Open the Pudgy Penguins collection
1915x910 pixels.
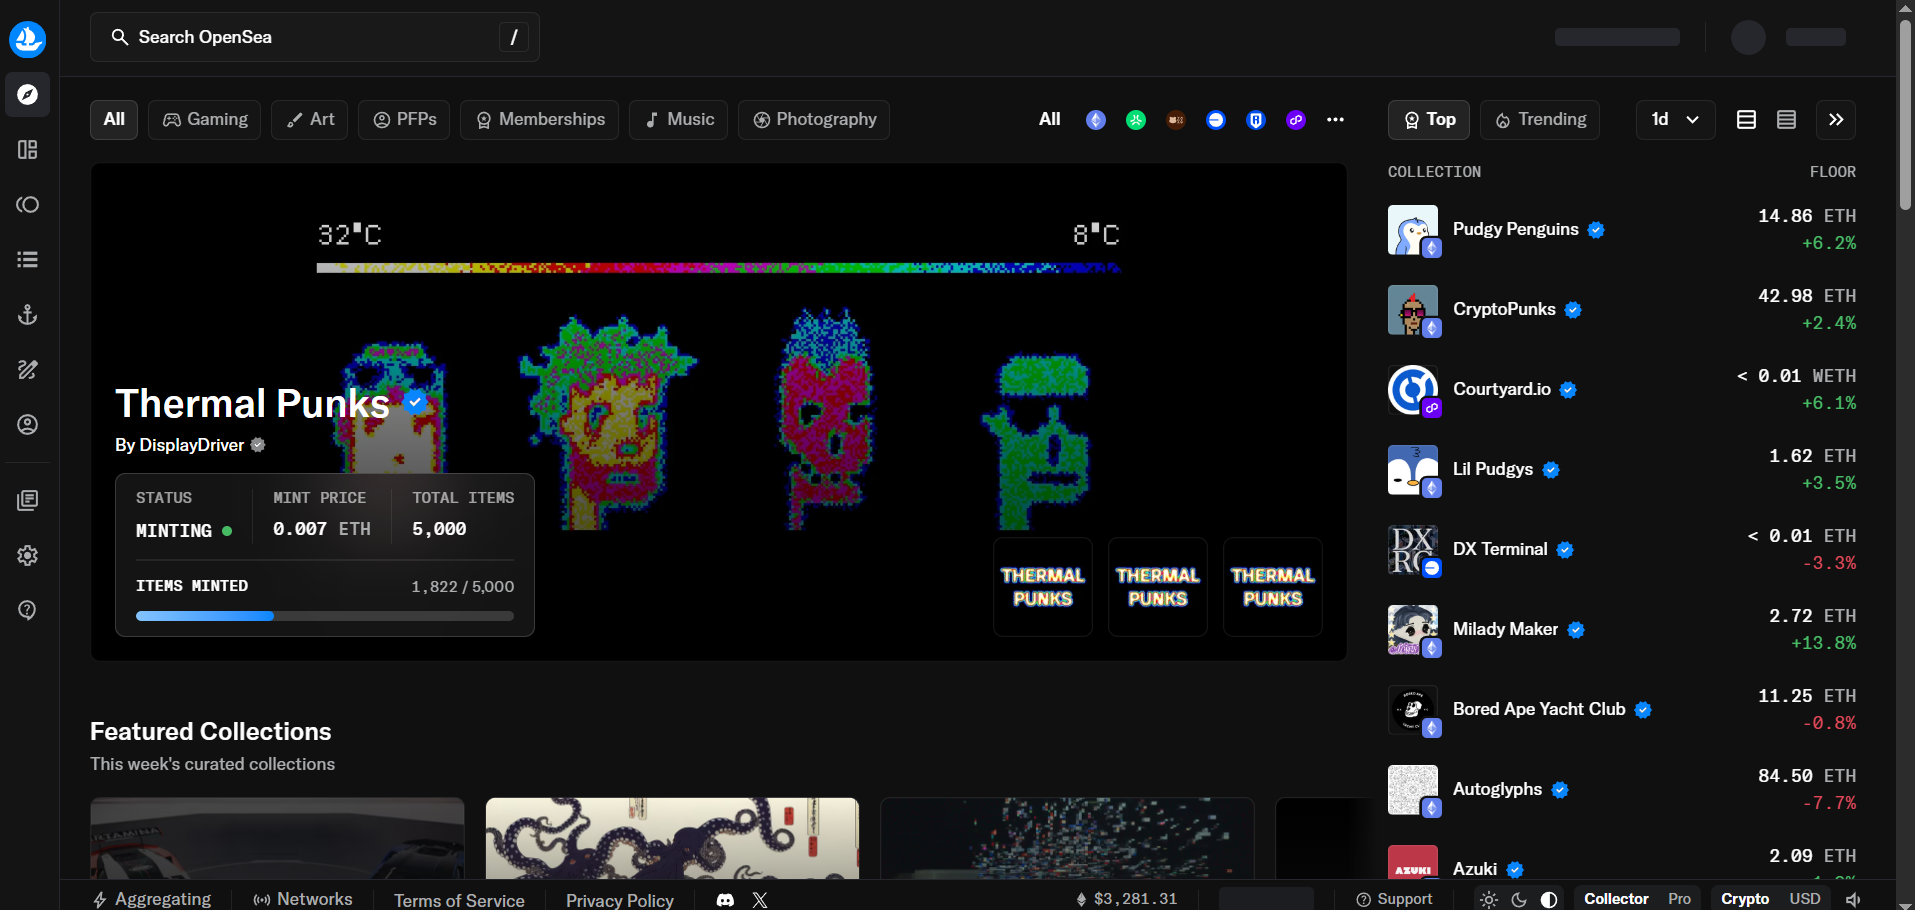(1515, 229)
